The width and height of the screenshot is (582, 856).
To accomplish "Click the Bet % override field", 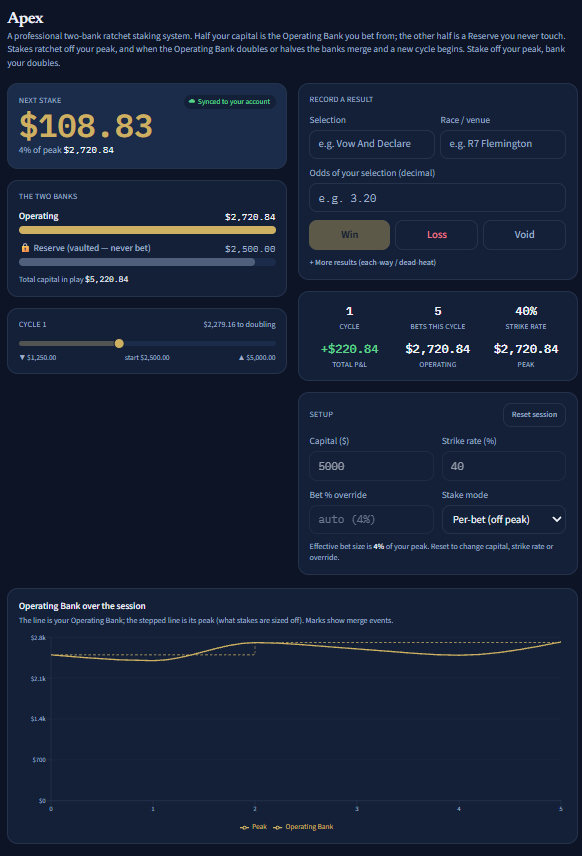I will point(371,519).
